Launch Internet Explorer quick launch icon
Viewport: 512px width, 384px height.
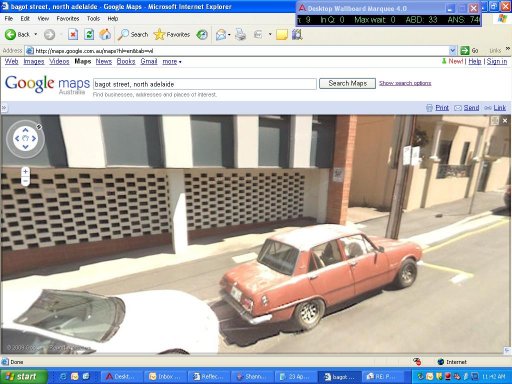pos(63,377)
